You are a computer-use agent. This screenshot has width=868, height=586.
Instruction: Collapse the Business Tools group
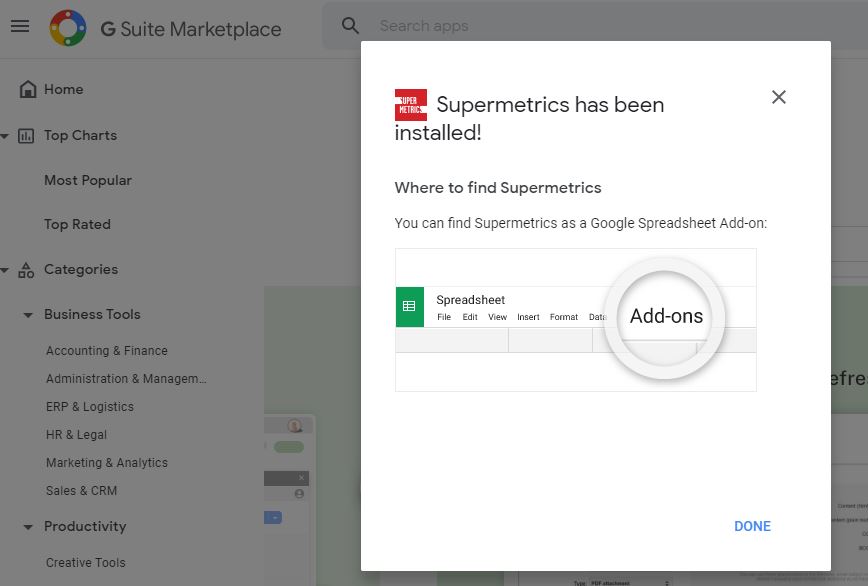click(28, 315)
